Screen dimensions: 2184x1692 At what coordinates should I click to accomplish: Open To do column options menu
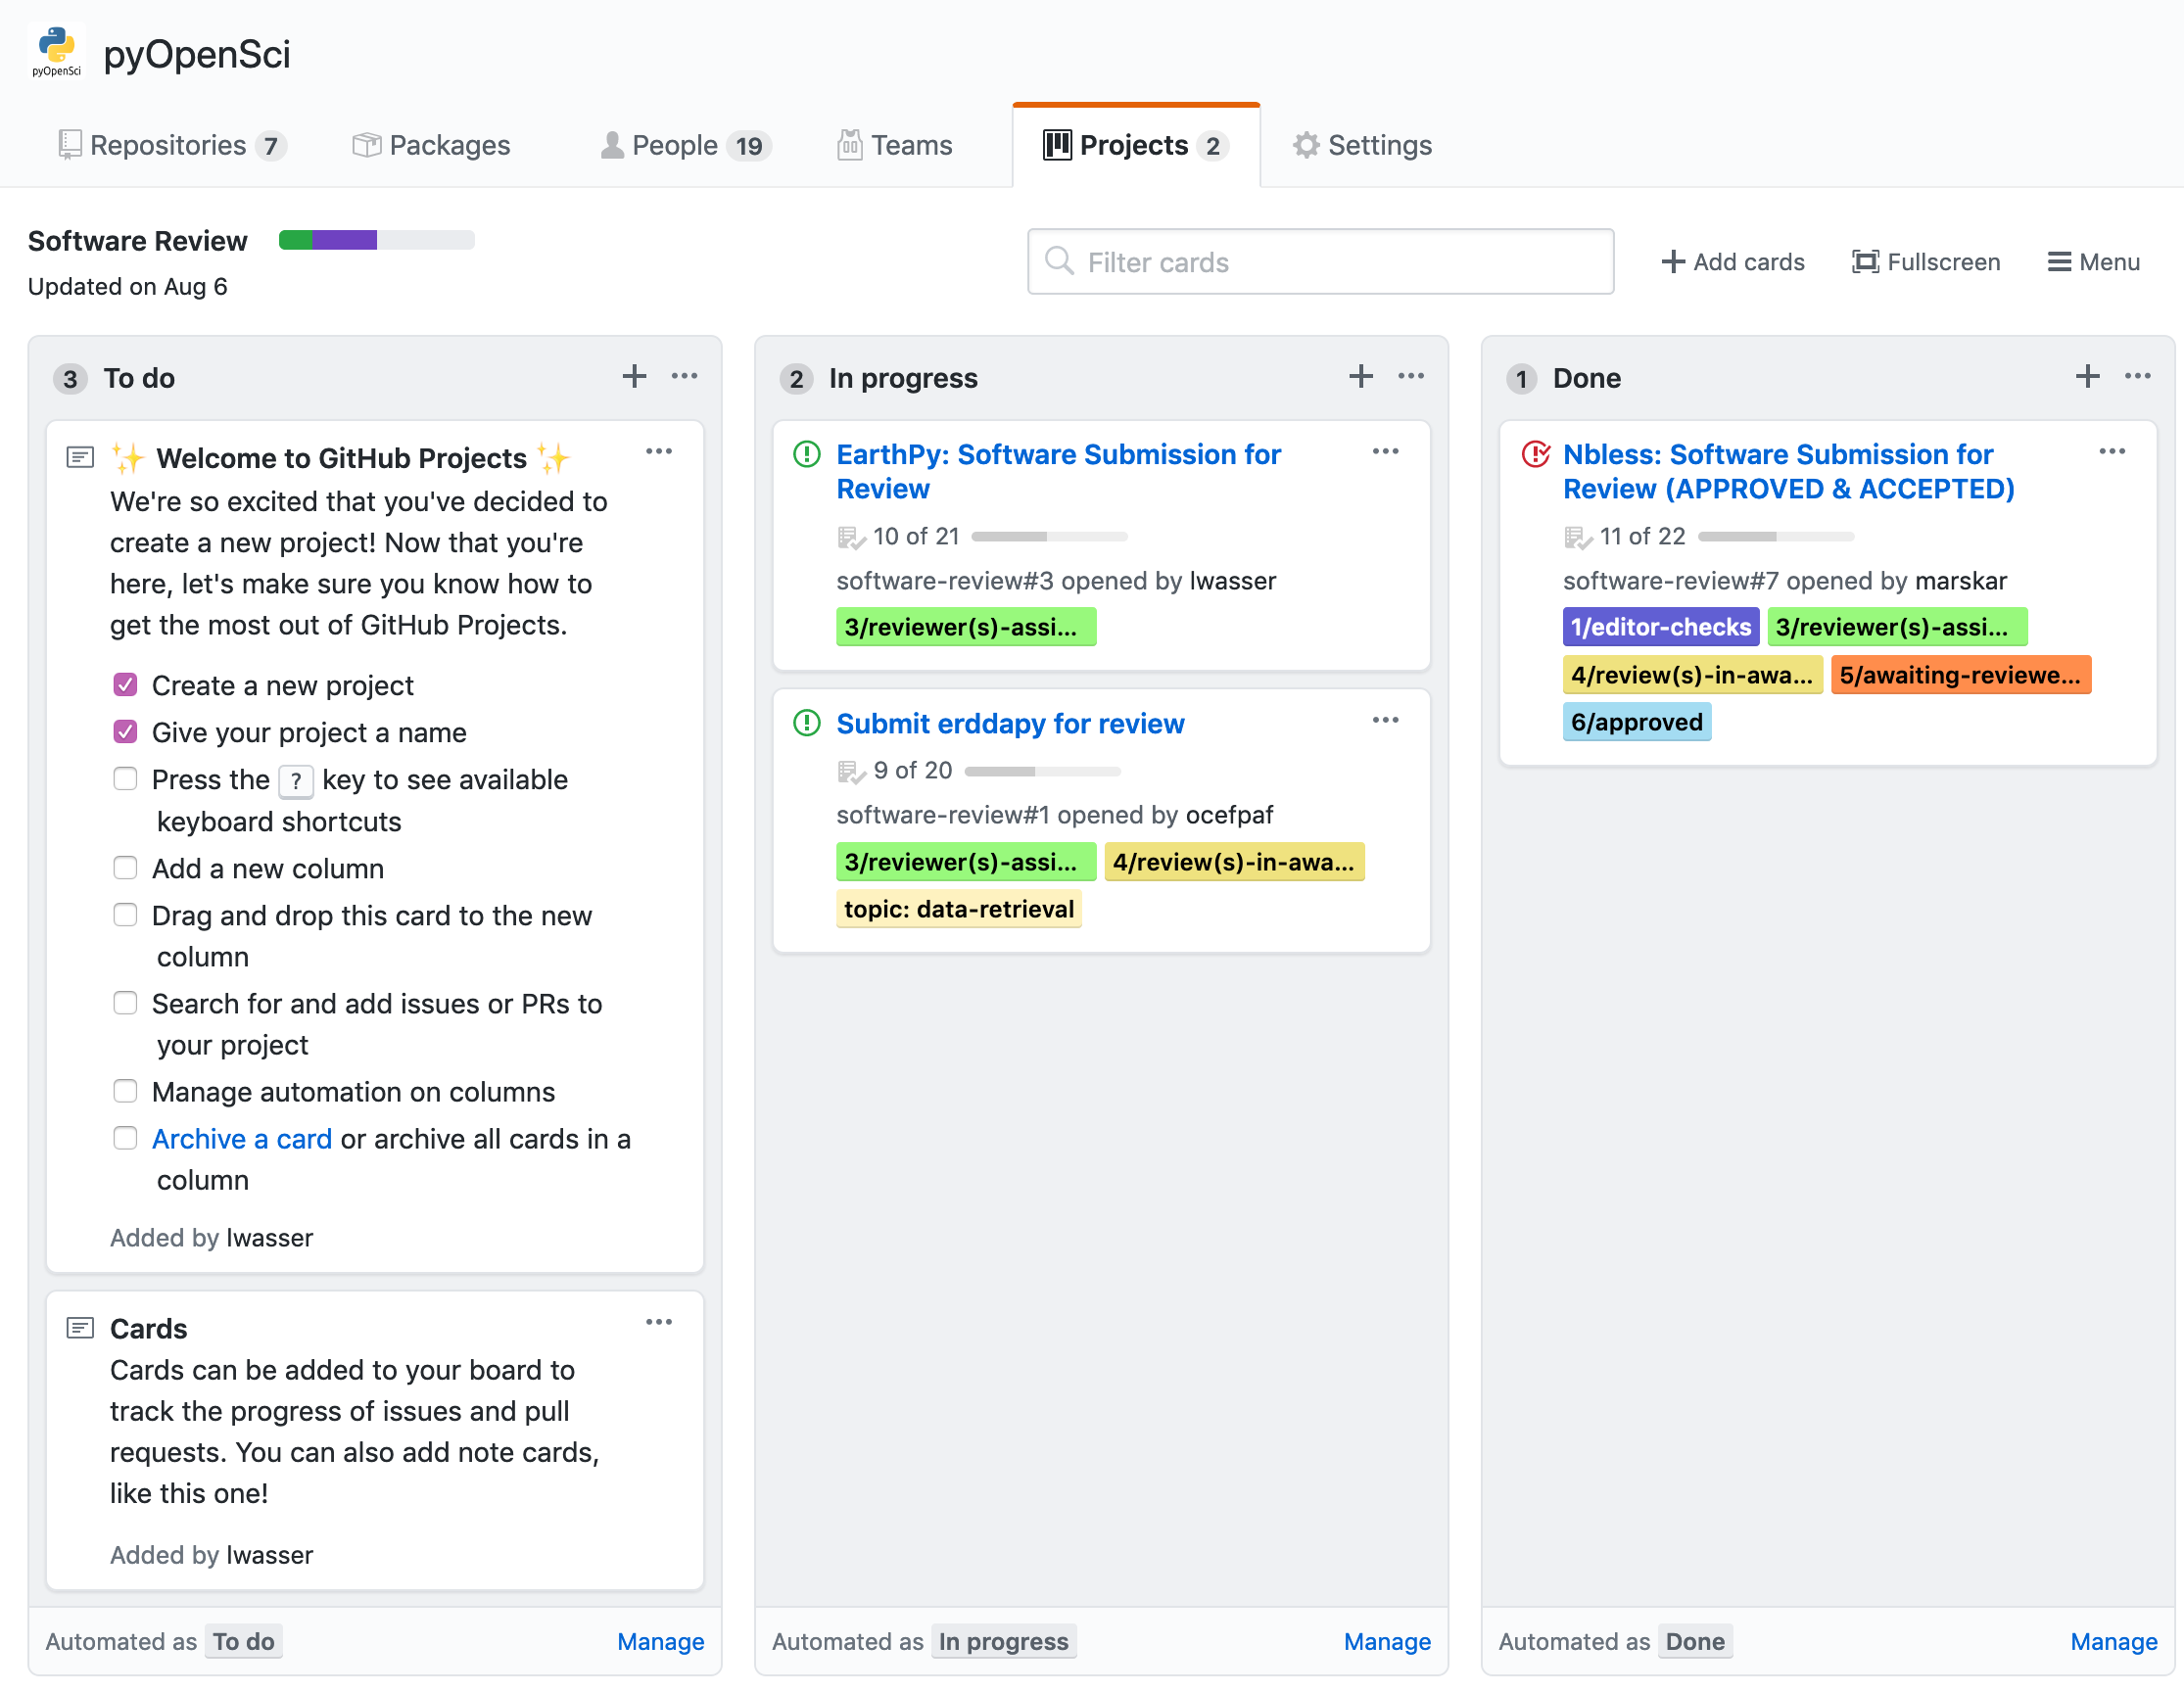click(685, 376)
